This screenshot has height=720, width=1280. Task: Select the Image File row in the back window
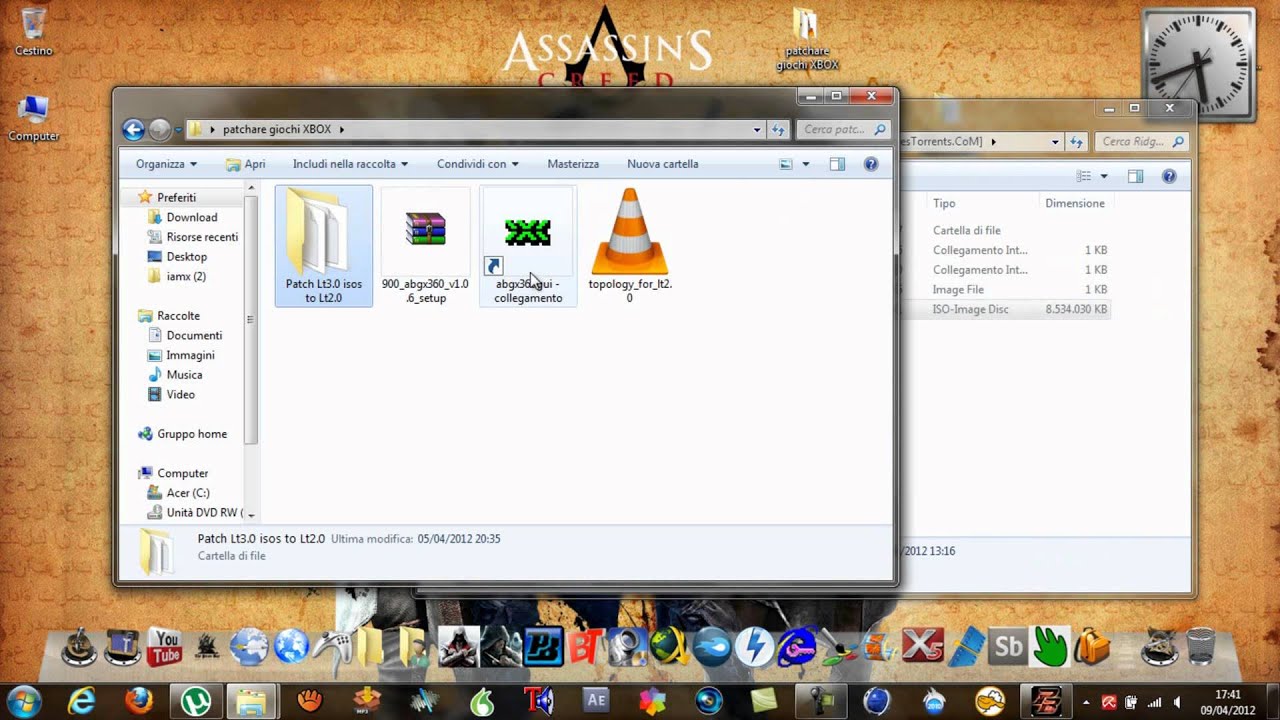coord(1005,289)
